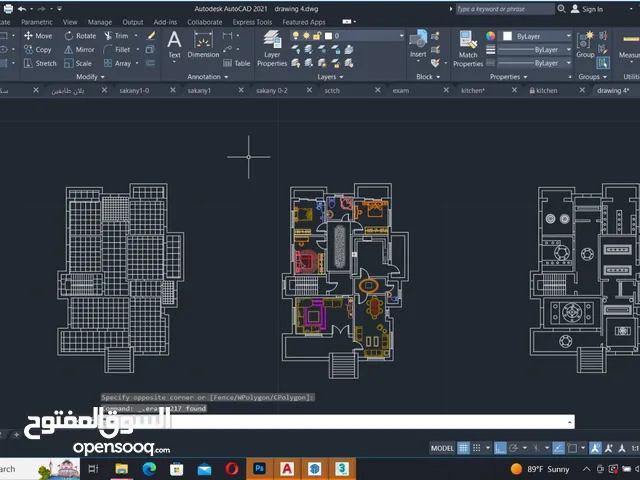Select the Copy tool

pos(38,50)
